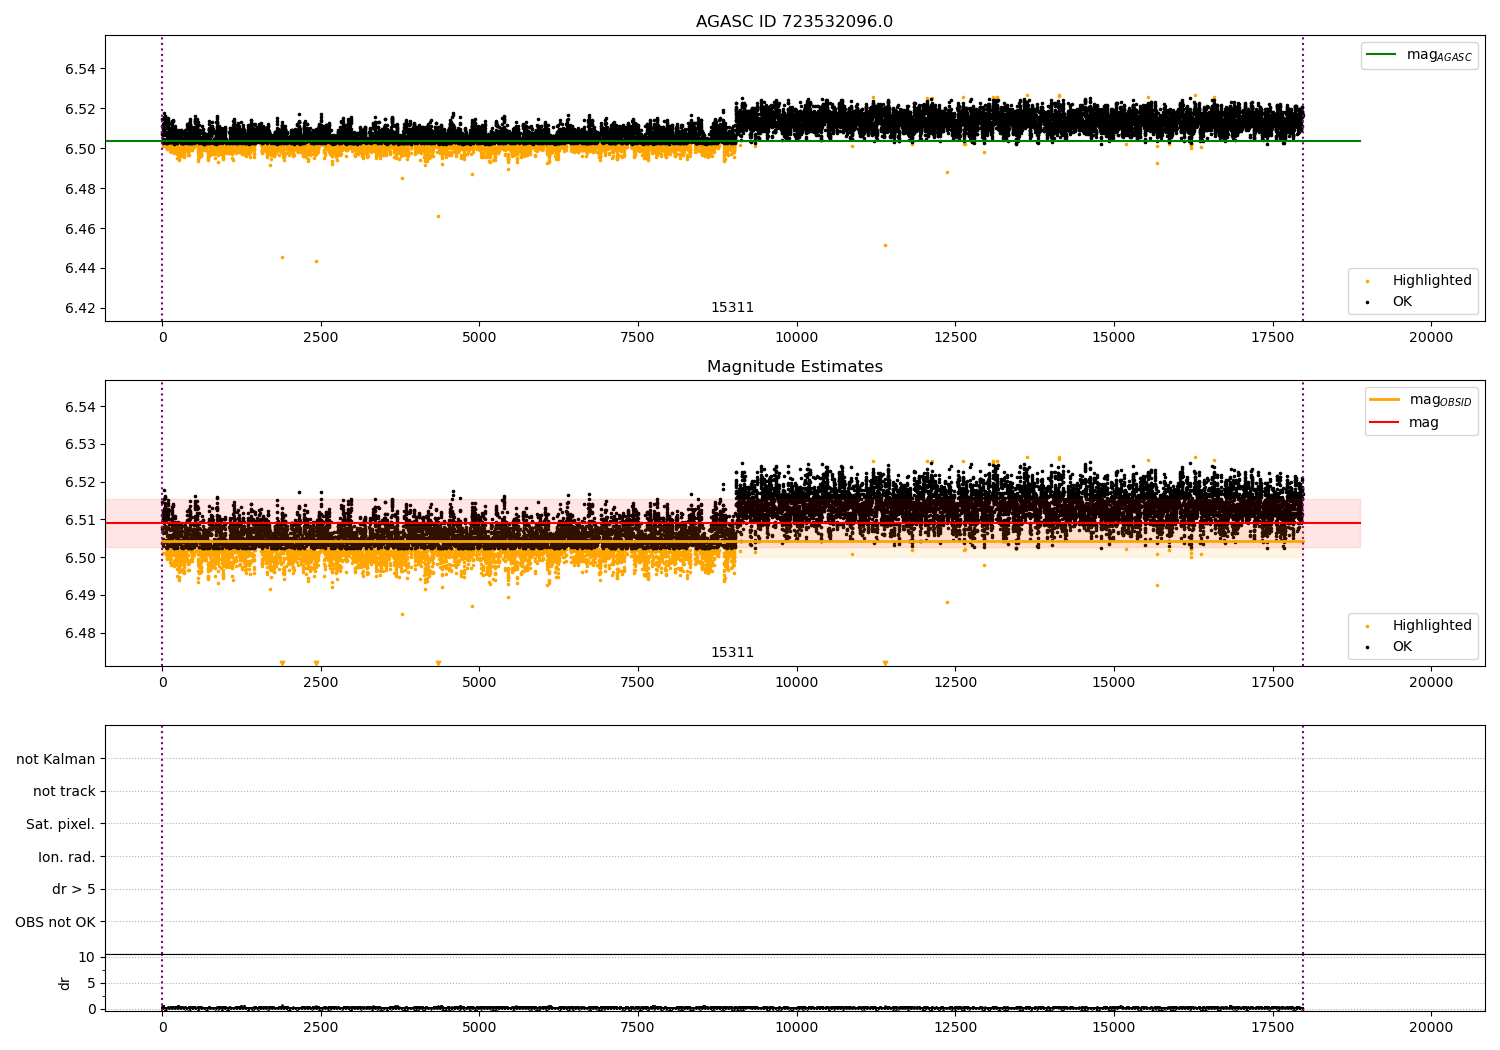
Task: Select the mag AGASC legend label
Action: (x=1439, y=55)
